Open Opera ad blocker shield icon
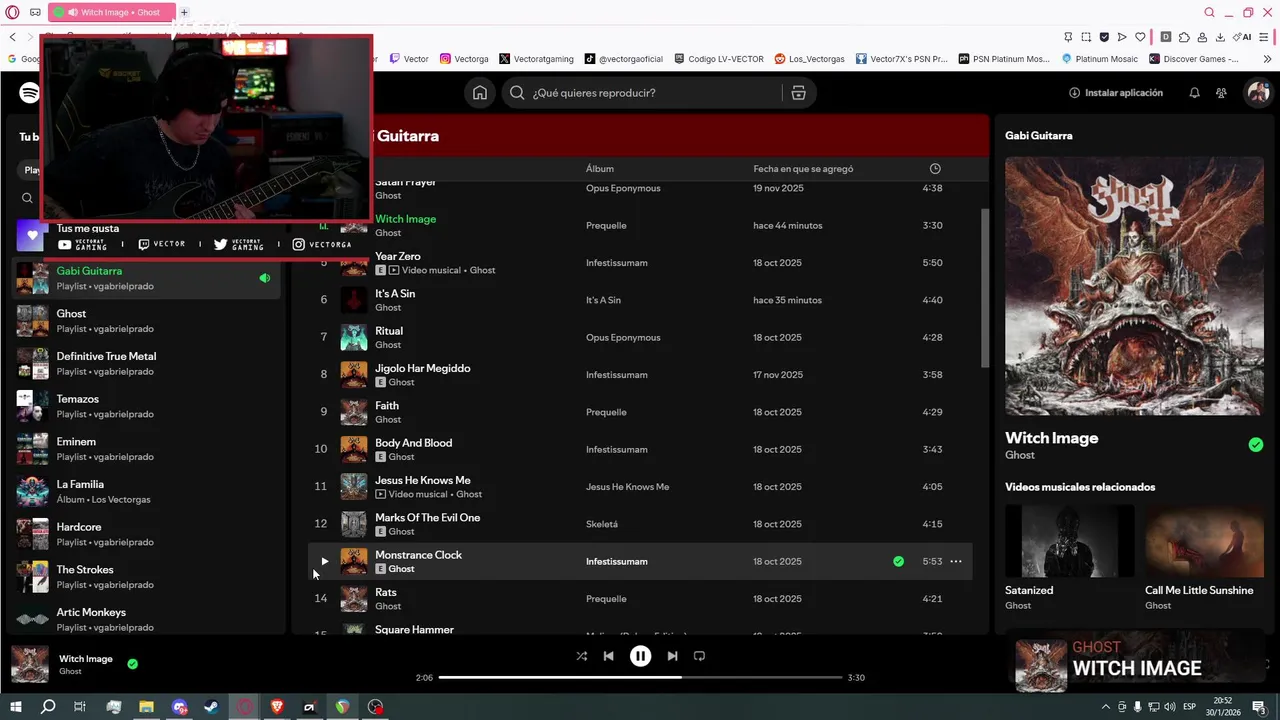The height and width of the screenshot is (720, 1280). point(1104,37)
